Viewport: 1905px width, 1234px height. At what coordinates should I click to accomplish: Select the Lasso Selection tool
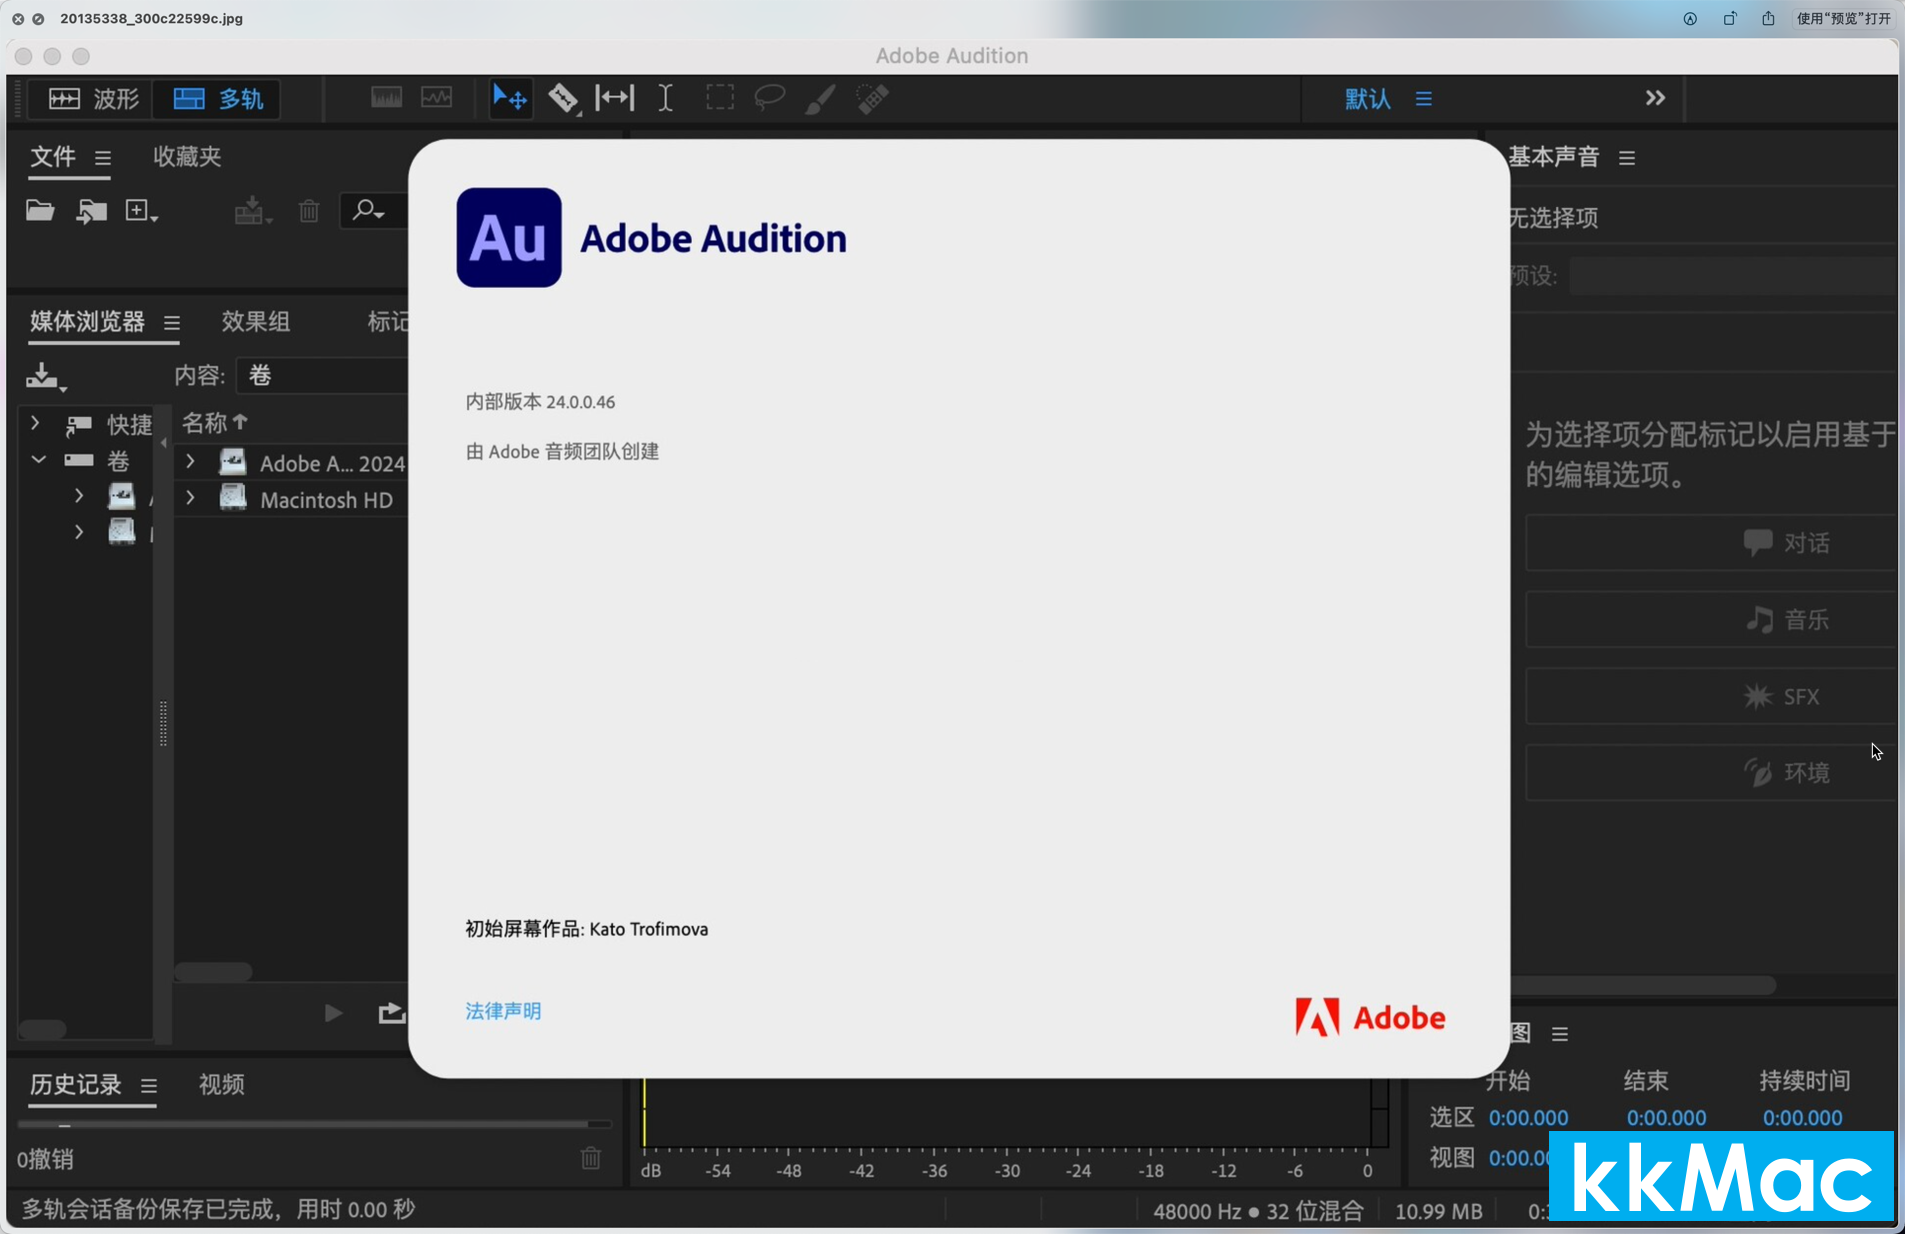point(769,97)
